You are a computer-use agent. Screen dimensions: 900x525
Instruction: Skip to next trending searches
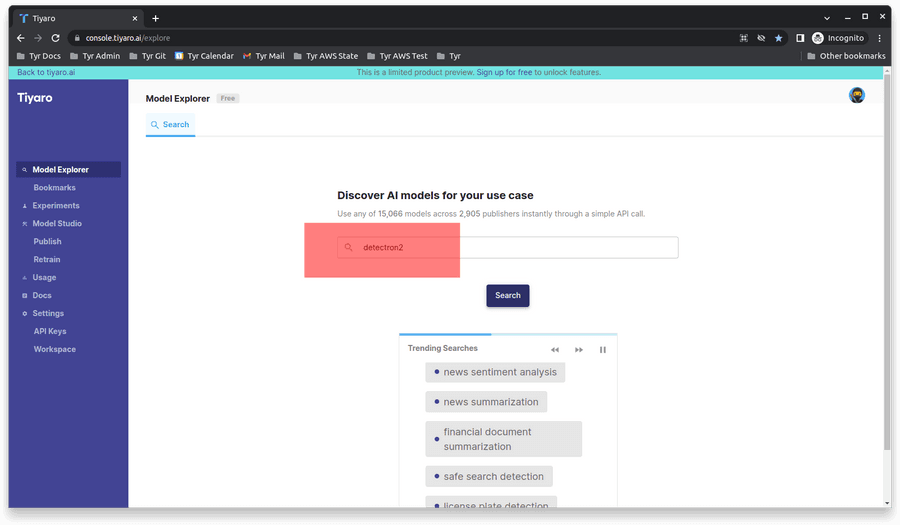[579, 349]
